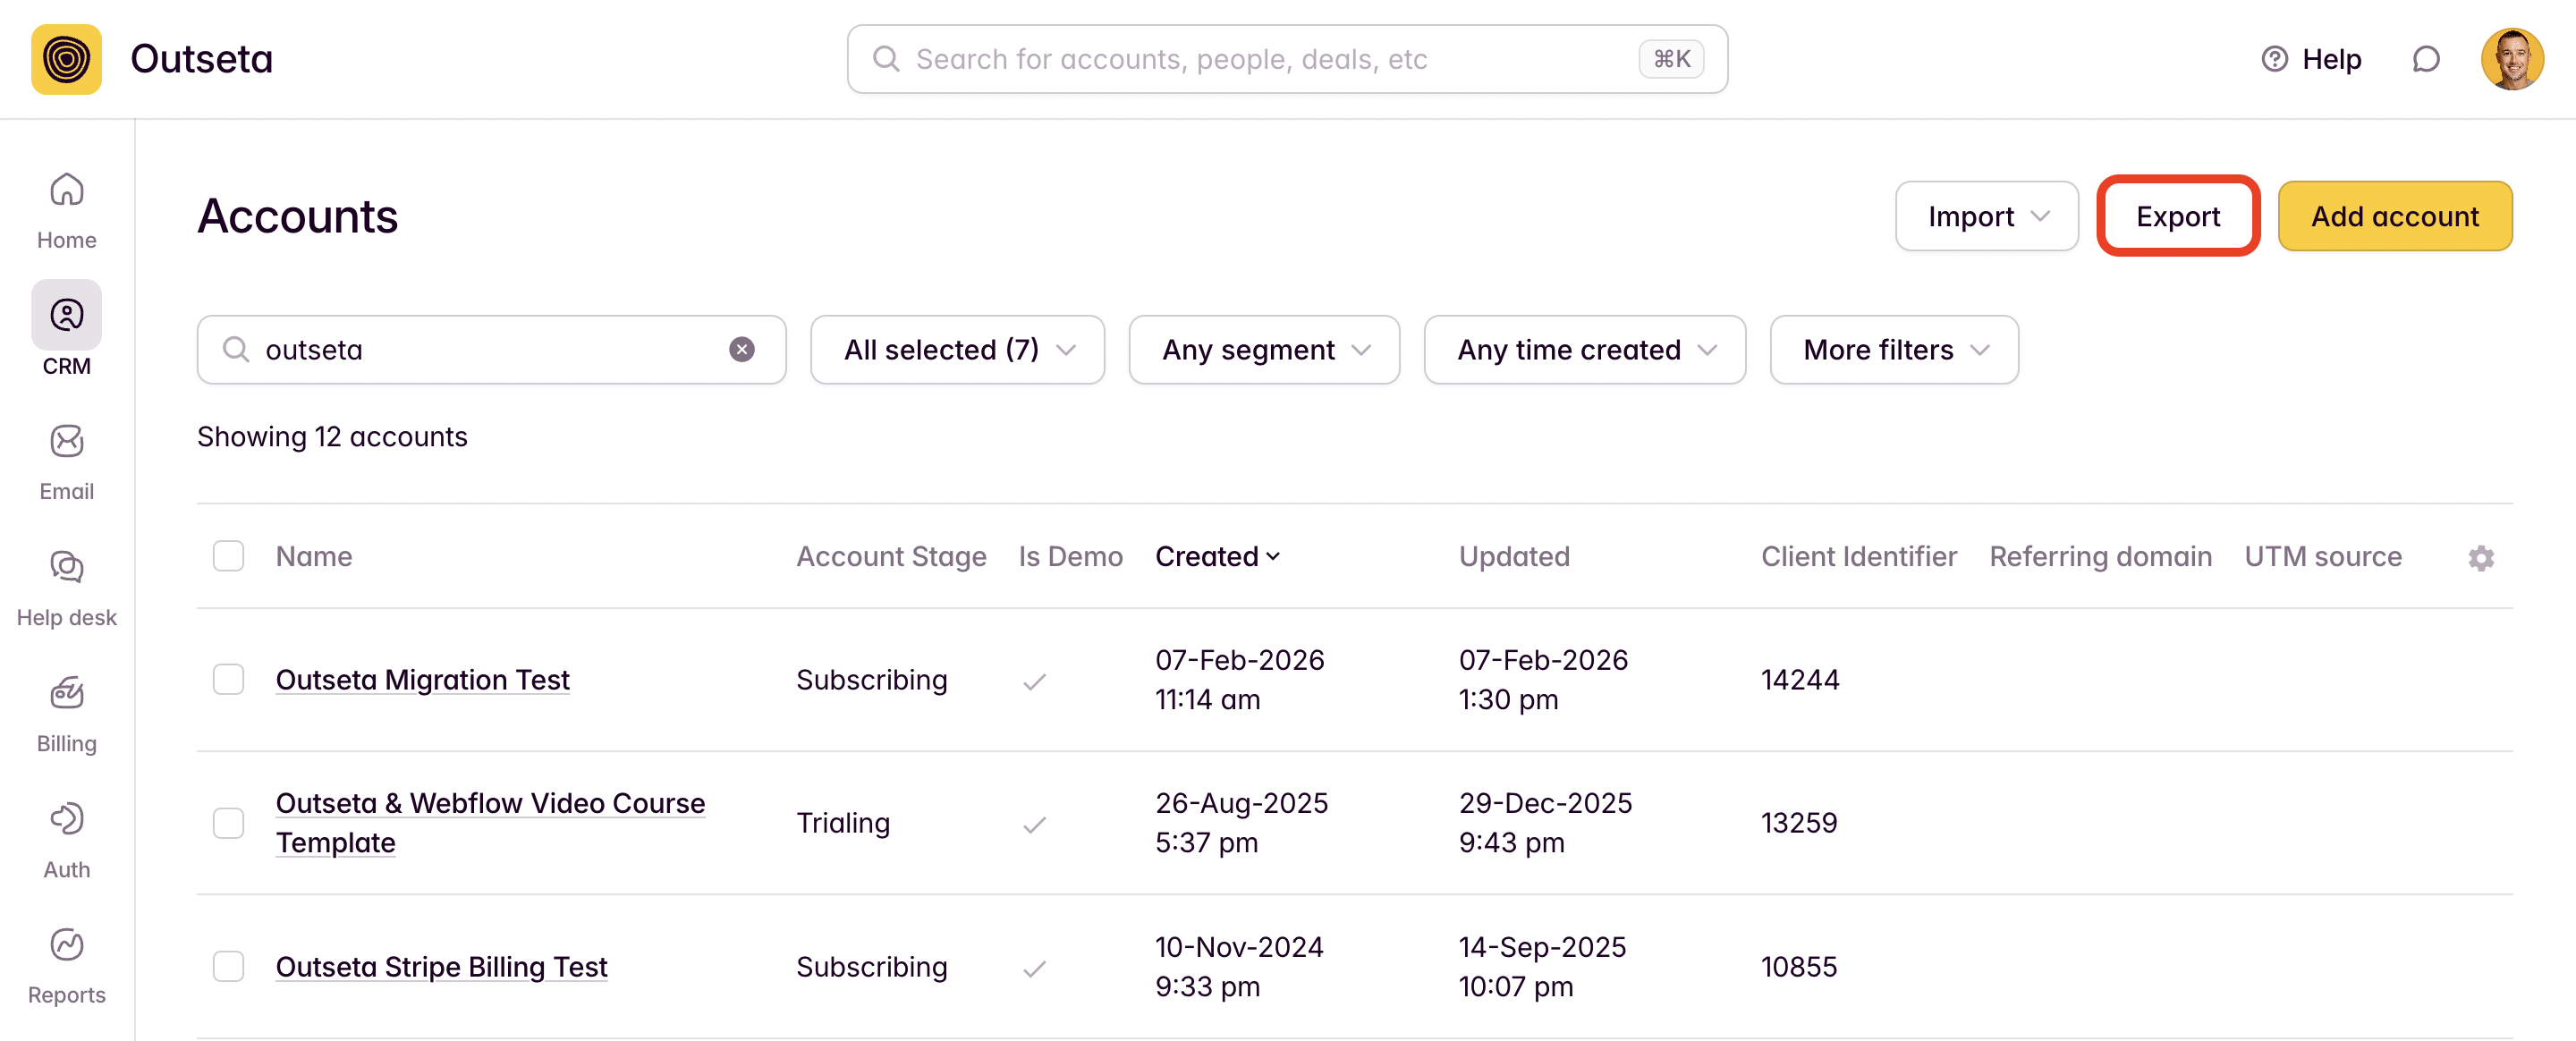
Task: Open the Billing sidebar icon
Action: [66, 712]
